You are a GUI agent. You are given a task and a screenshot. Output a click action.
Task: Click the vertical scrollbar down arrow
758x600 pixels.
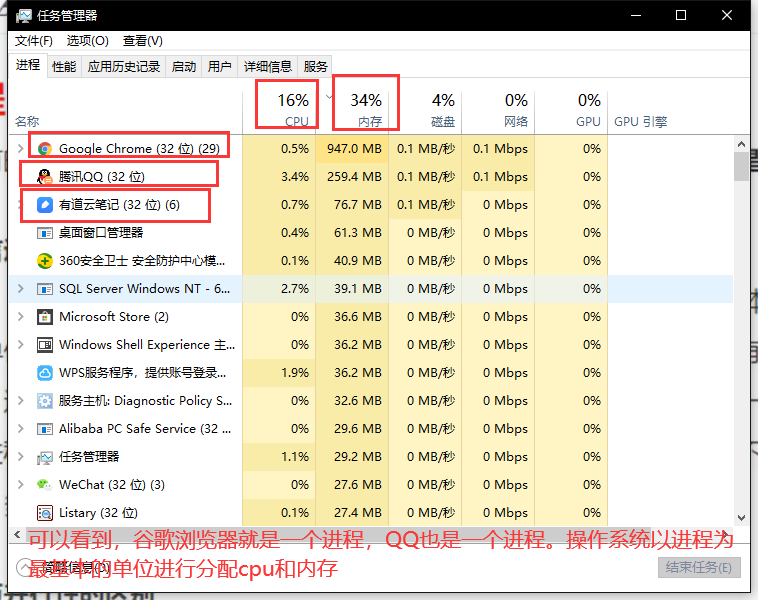tap(741, 518)
